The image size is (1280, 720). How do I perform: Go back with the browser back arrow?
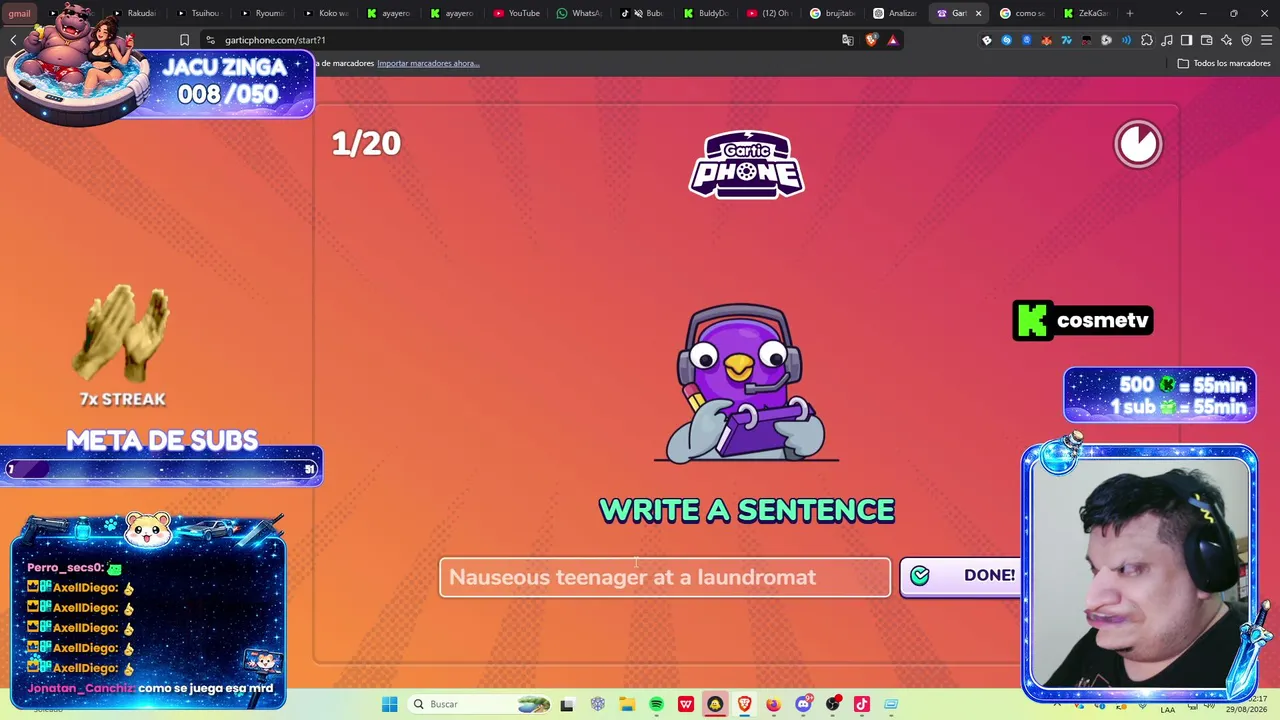click(14, 40)
